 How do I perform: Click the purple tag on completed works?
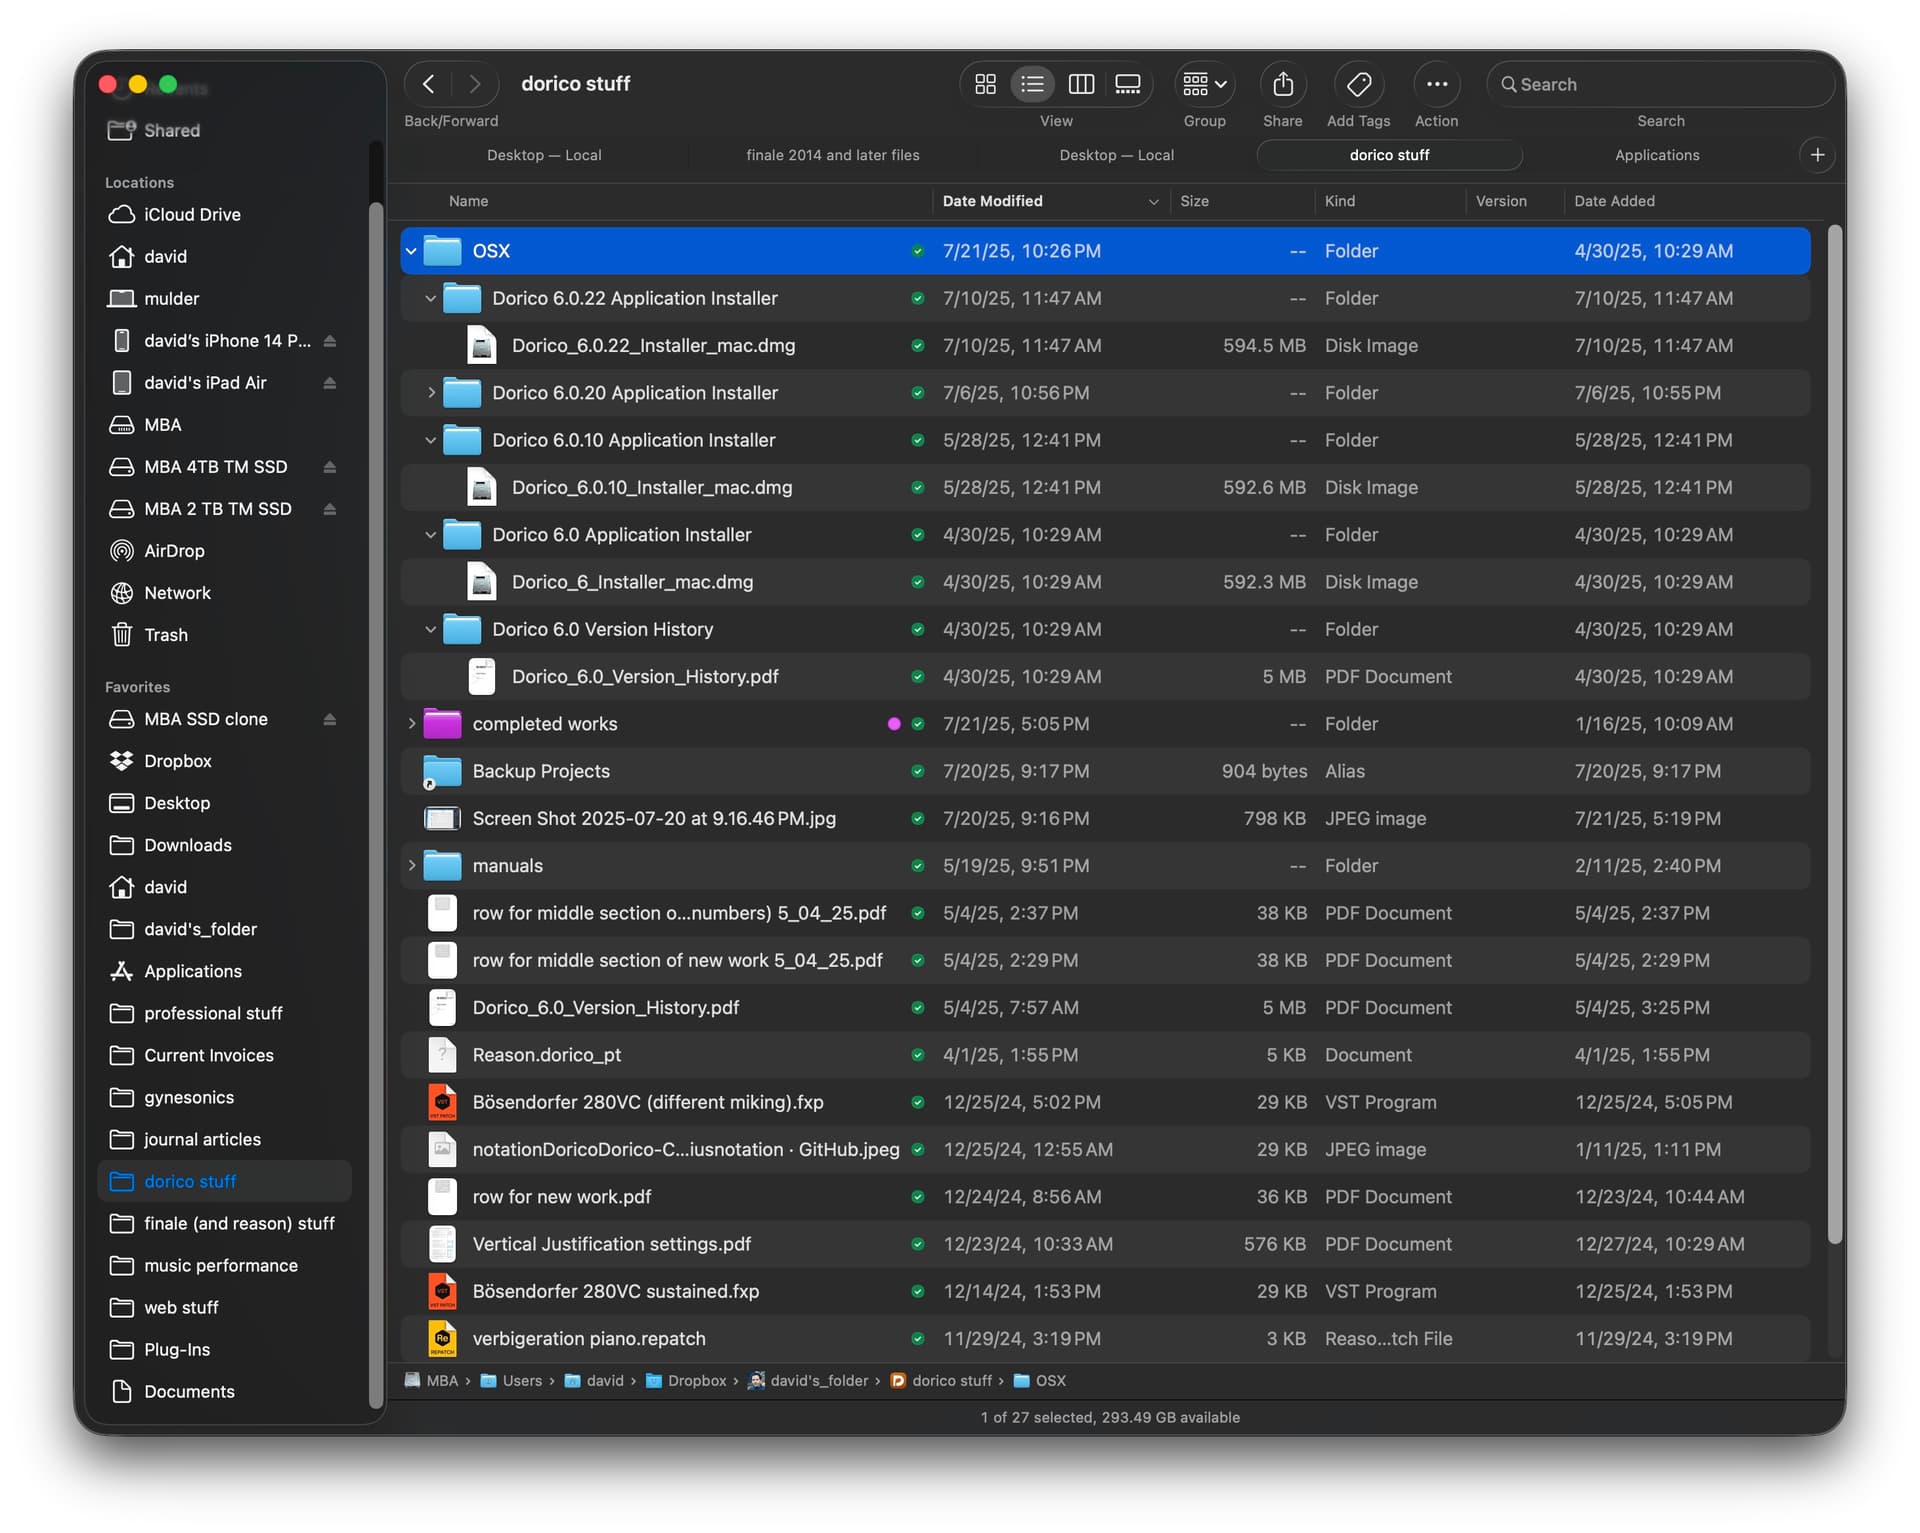[x=894, y=724]
